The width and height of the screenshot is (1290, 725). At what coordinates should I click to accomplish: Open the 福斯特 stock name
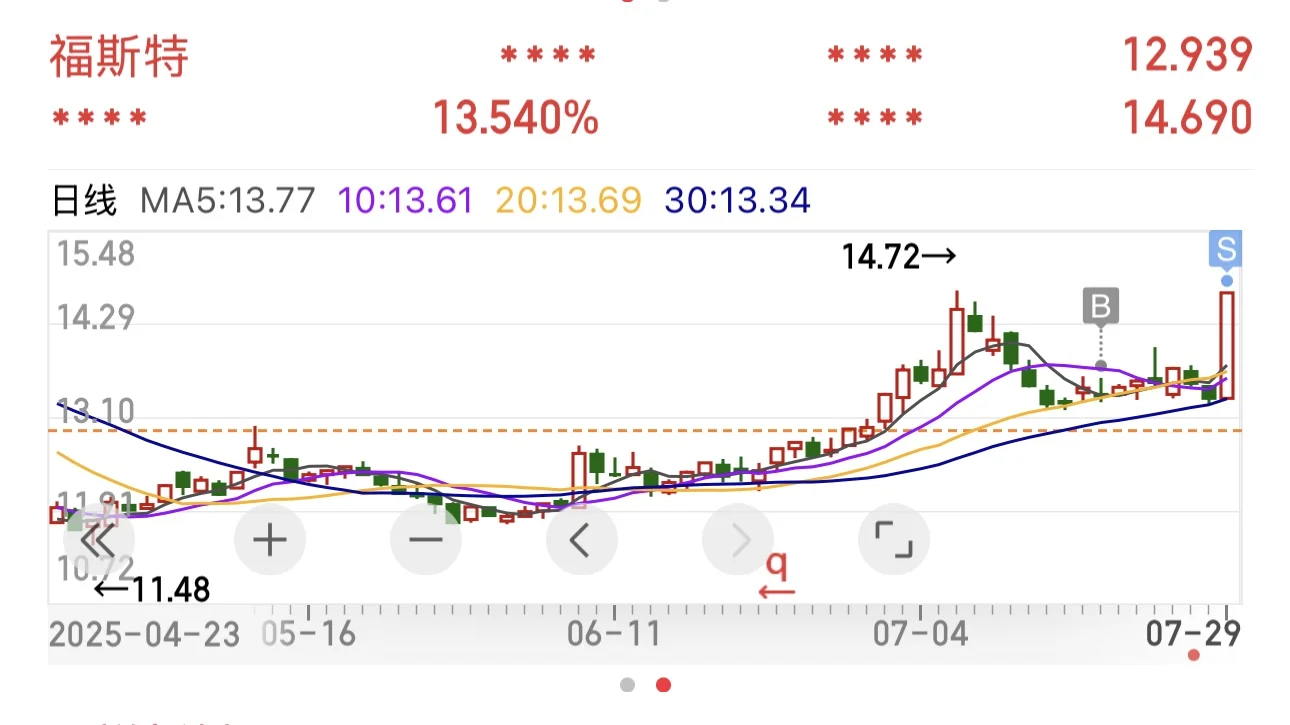(x=119, y=57)
